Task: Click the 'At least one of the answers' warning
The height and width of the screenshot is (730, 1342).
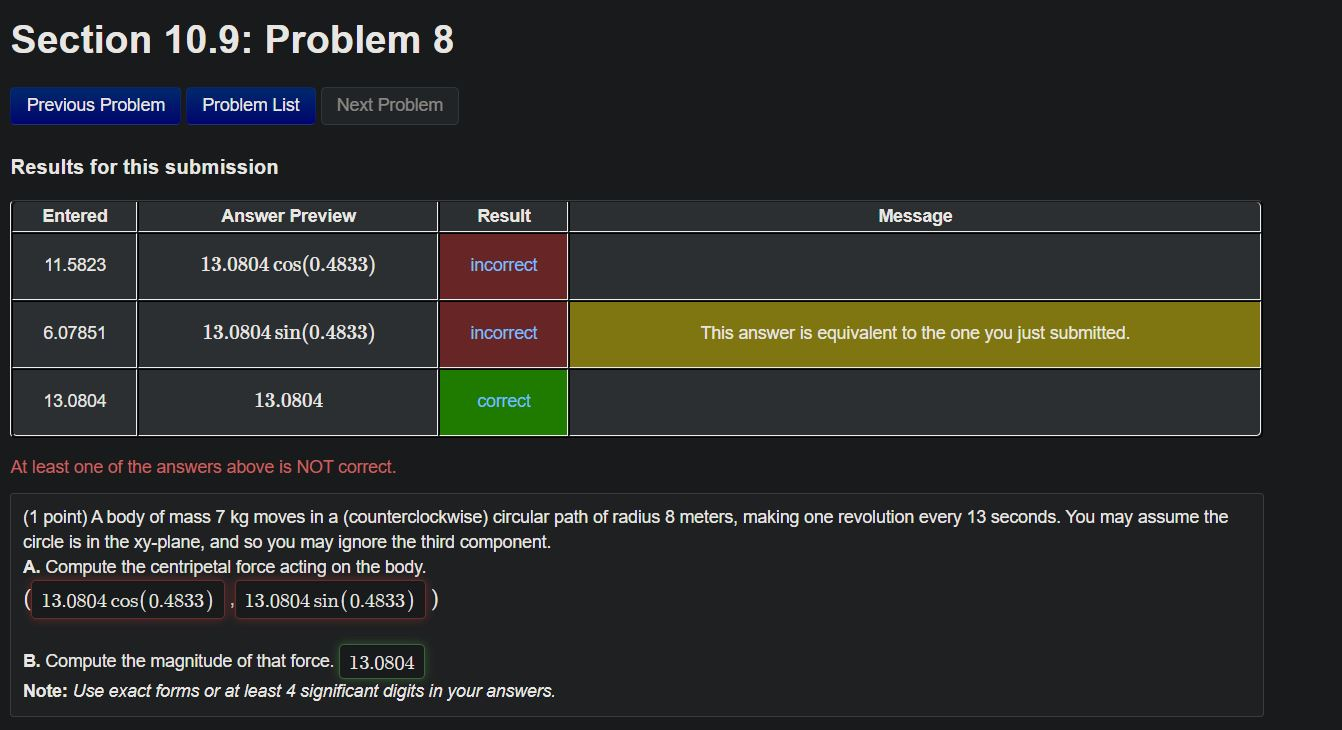Action: (x=203, y=467)
